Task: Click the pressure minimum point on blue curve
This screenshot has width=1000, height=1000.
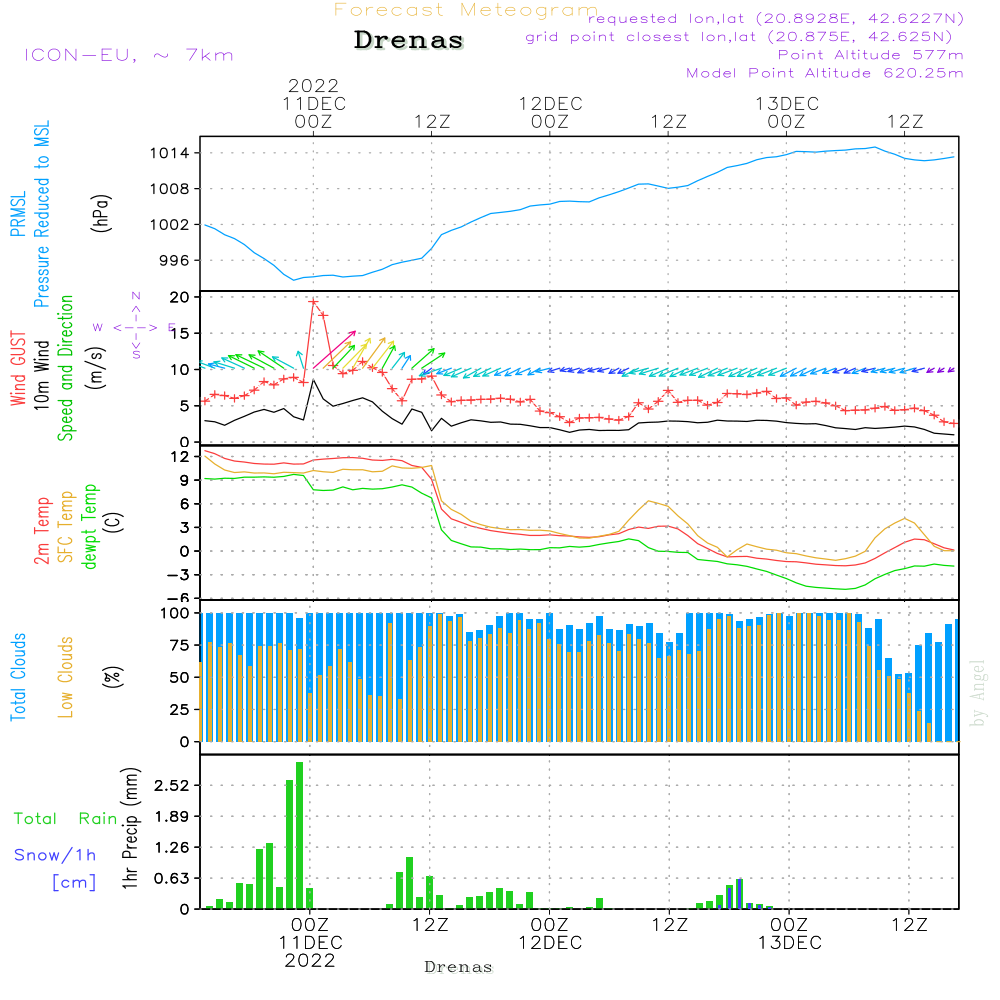Action: (x=294, y=280)
